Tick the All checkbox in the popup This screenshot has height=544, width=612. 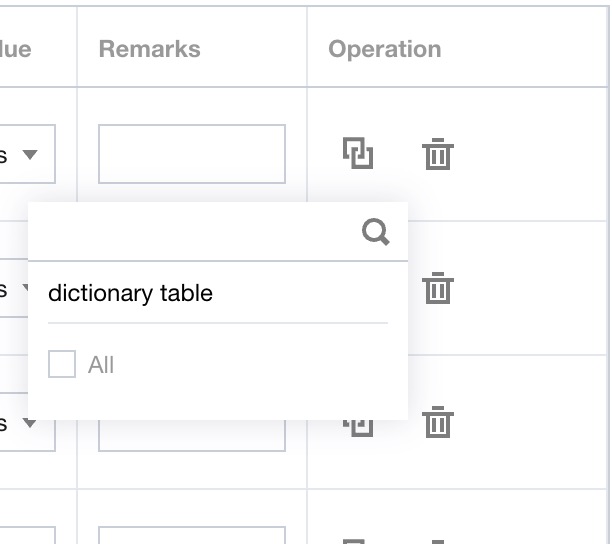(62, 365)
